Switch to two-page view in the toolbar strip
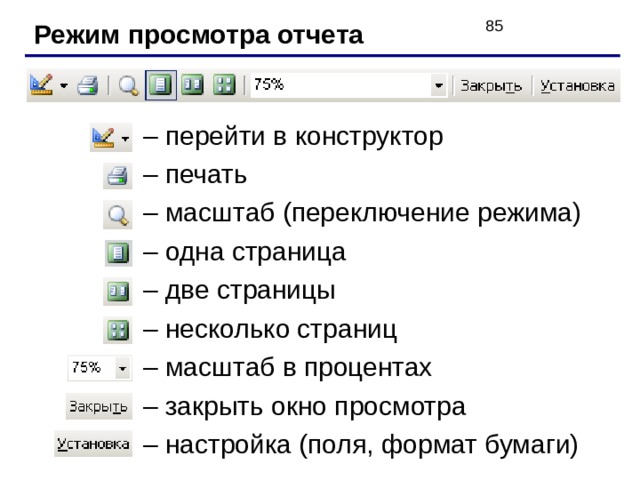The image size is (640, 480). coord(192,85)
